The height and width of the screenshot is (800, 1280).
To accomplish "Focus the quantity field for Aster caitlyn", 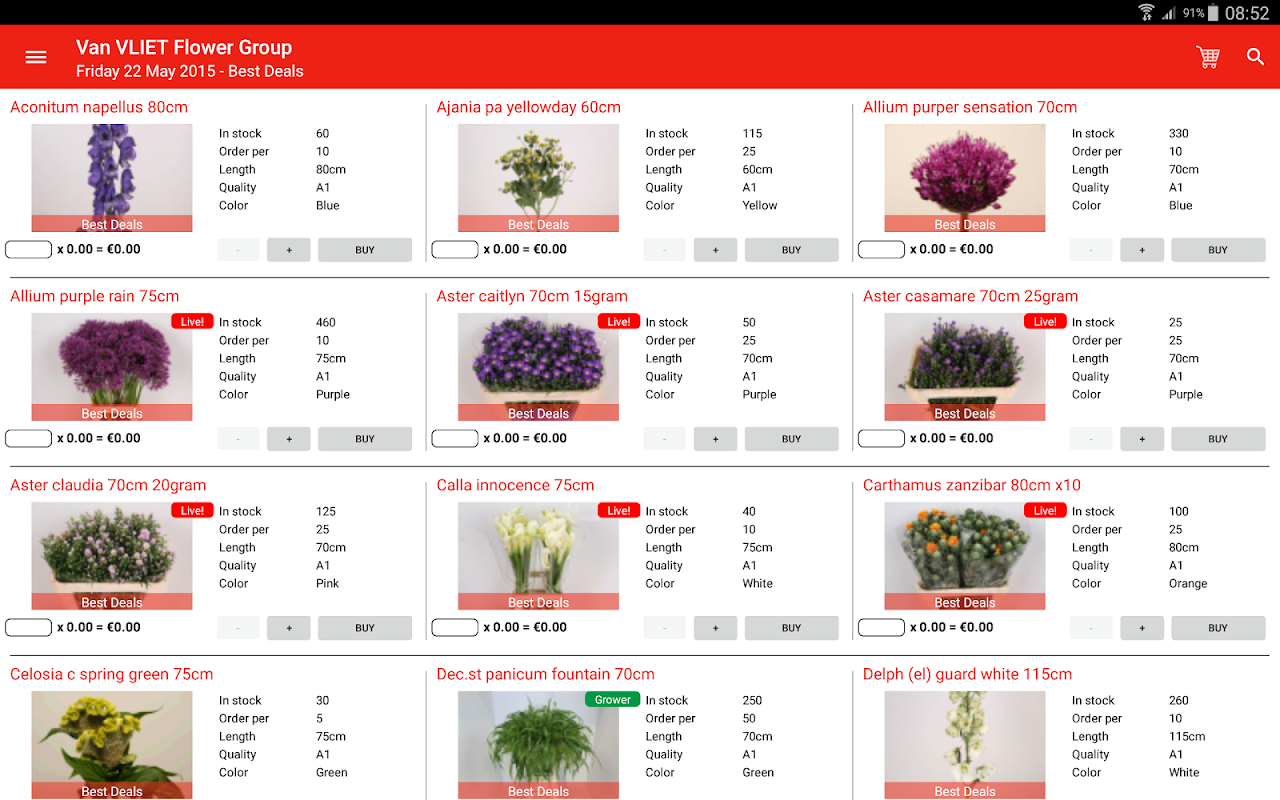I will (455, 438).
